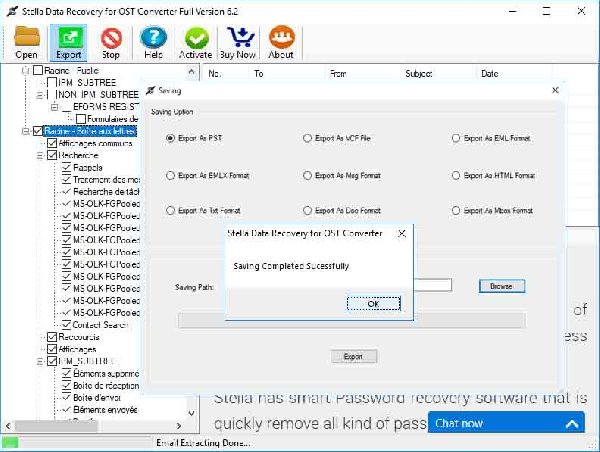600x452 pixels.
Task: Expand the chevron on Chat now widget
Action: tap(572, 423)
